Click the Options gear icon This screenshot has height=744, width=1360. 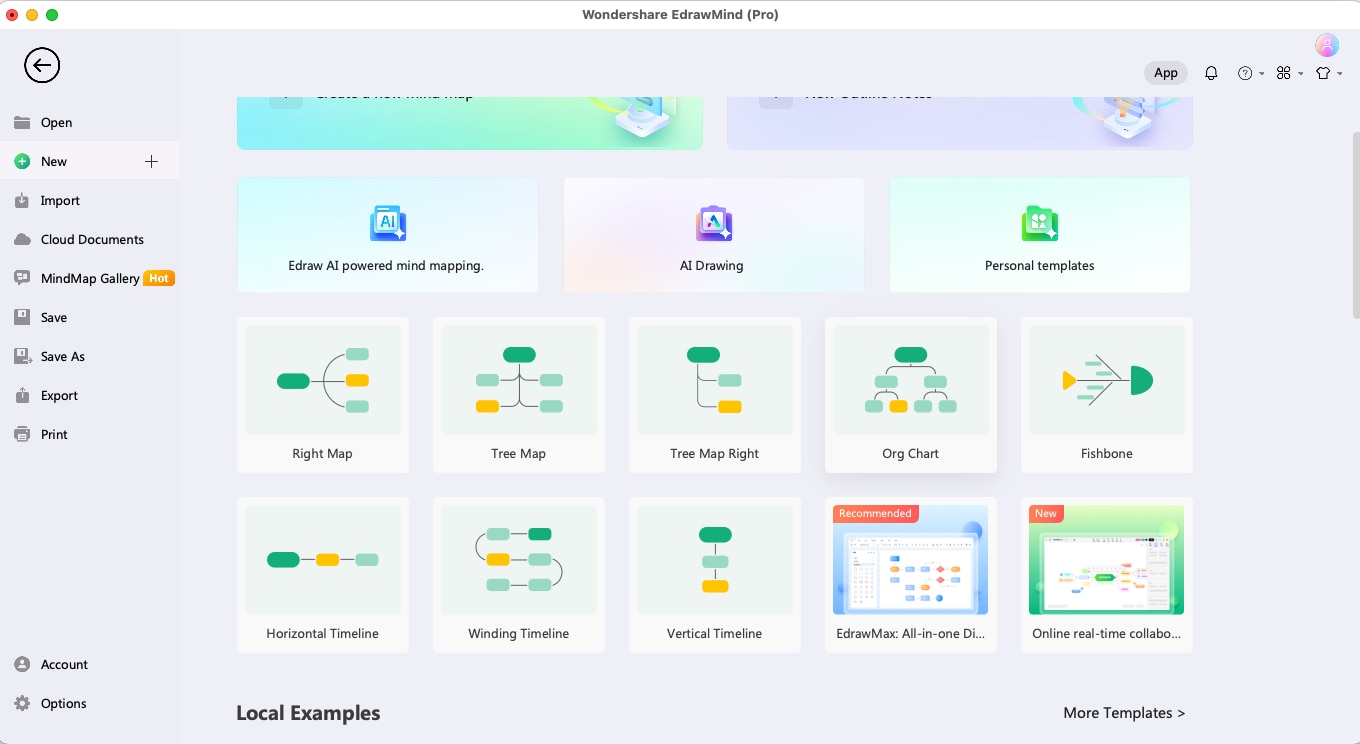22,703
